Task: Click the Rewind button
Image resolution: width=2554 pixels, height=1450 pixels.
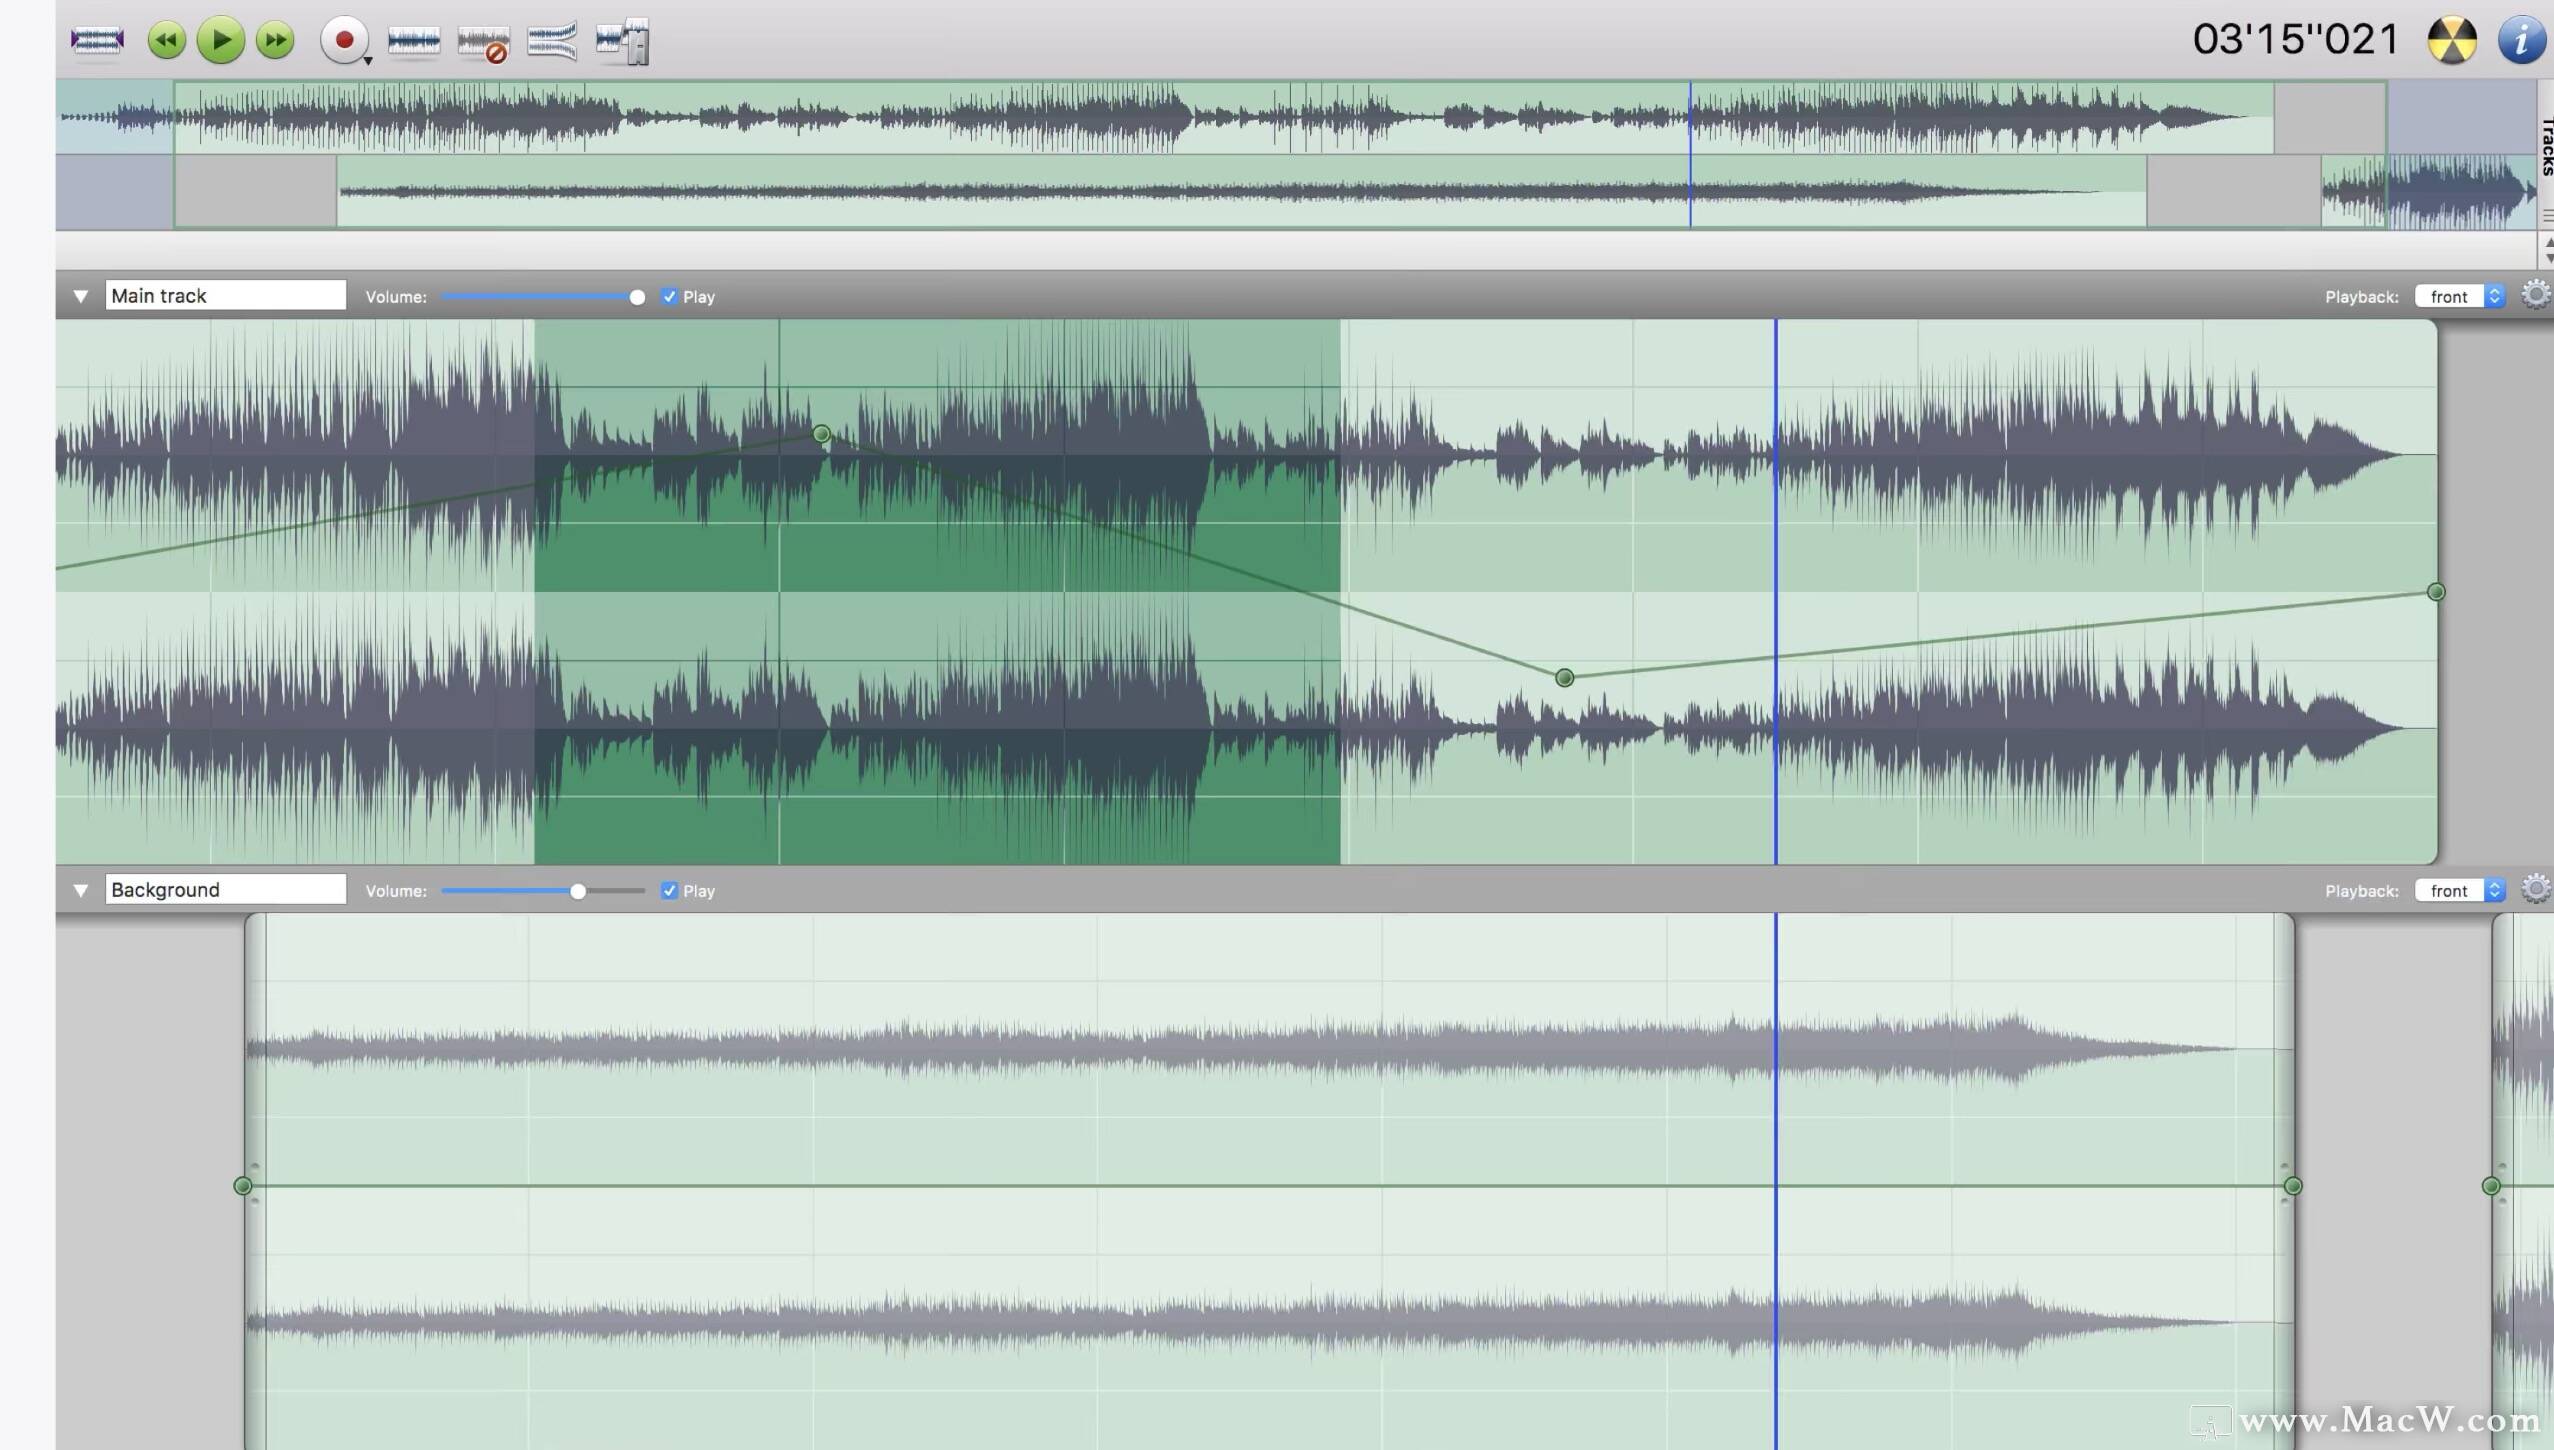Action: [x=167, y=40]
